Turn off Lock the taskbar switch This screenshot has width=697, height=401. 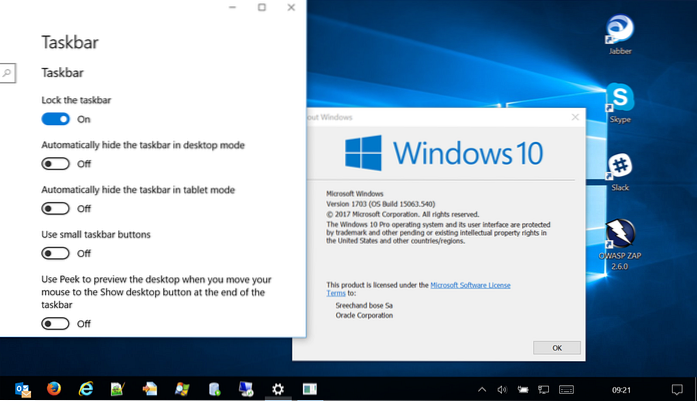coord(56,119)
